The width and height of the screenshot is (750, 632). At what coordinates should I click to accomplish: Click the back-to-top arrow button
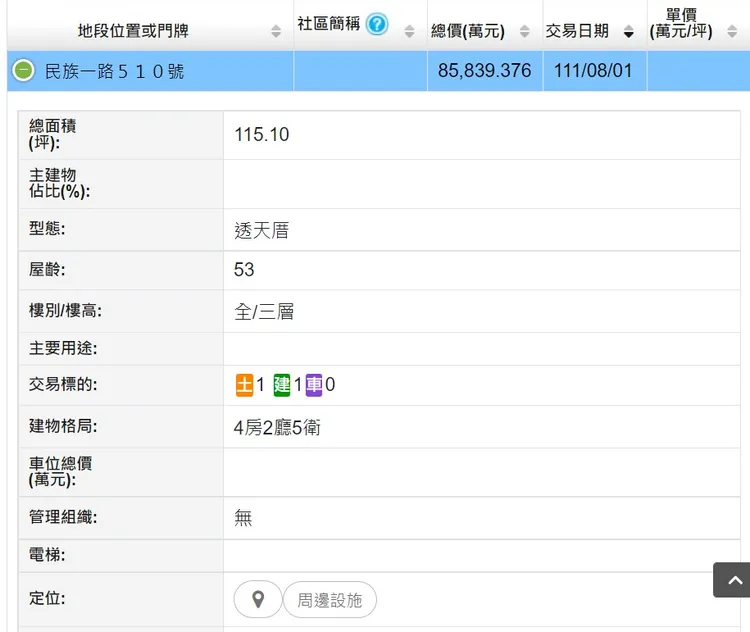click(732, 580)
